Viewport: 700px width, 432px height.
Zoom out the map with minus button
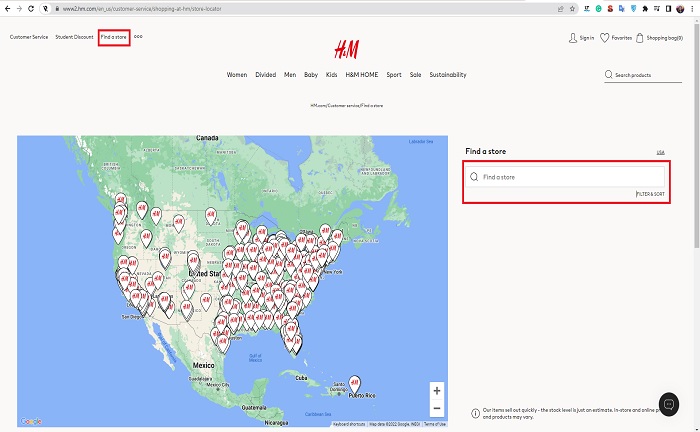click(x=437, y=408)
